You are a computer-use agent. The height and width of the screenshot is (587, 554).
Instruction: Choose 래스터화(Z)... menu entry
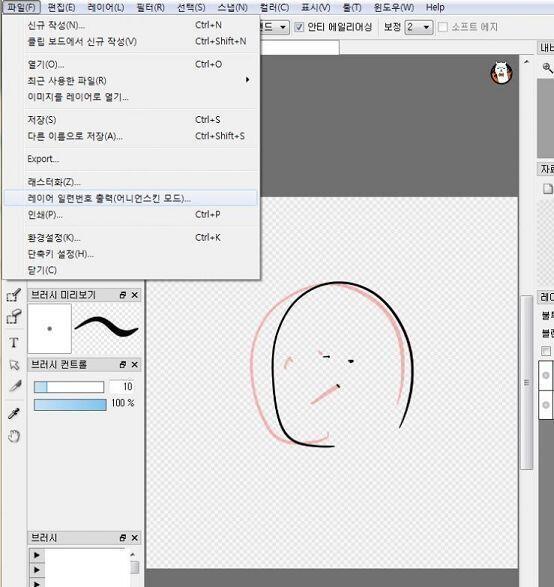pyautogui.click(x=131, y=182)
